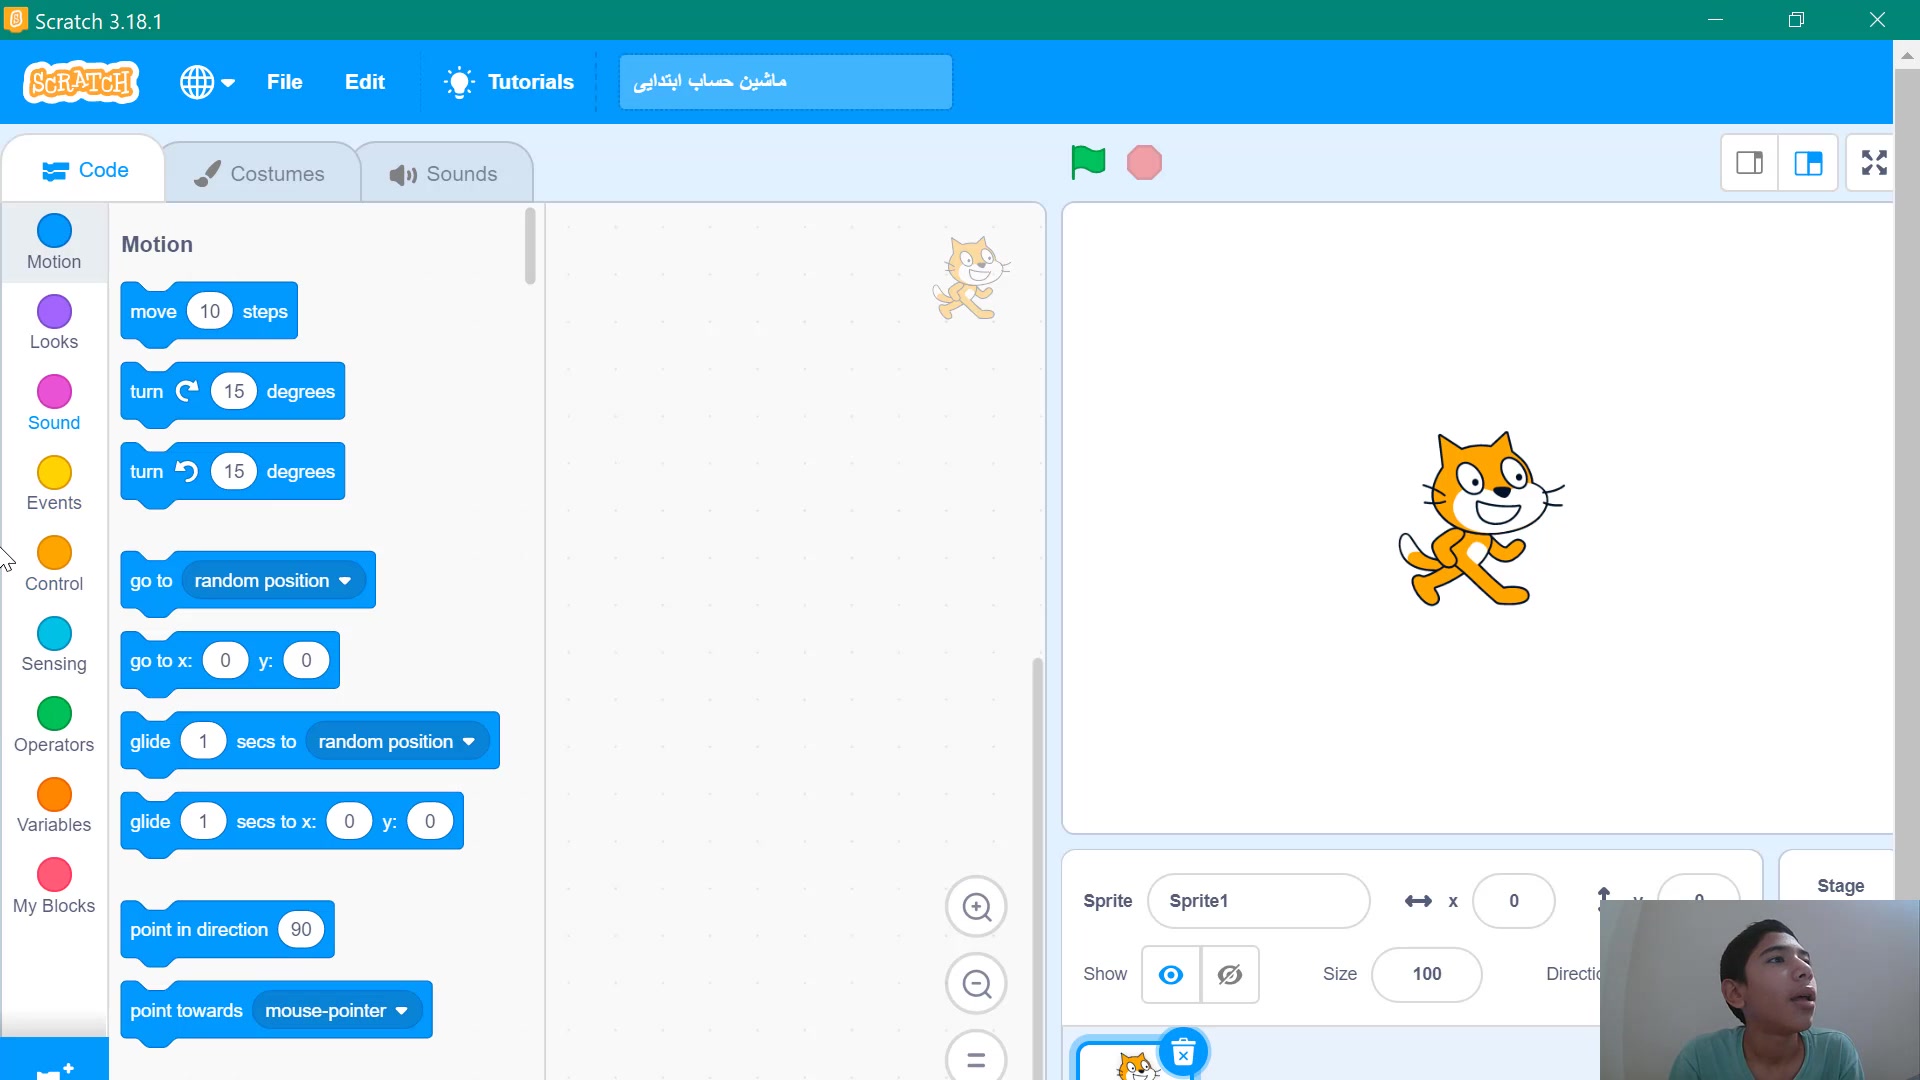The height and width of the screenshot is (1080, 1920).
Task: Click the green flag to run
Action: click(1088, 162)
